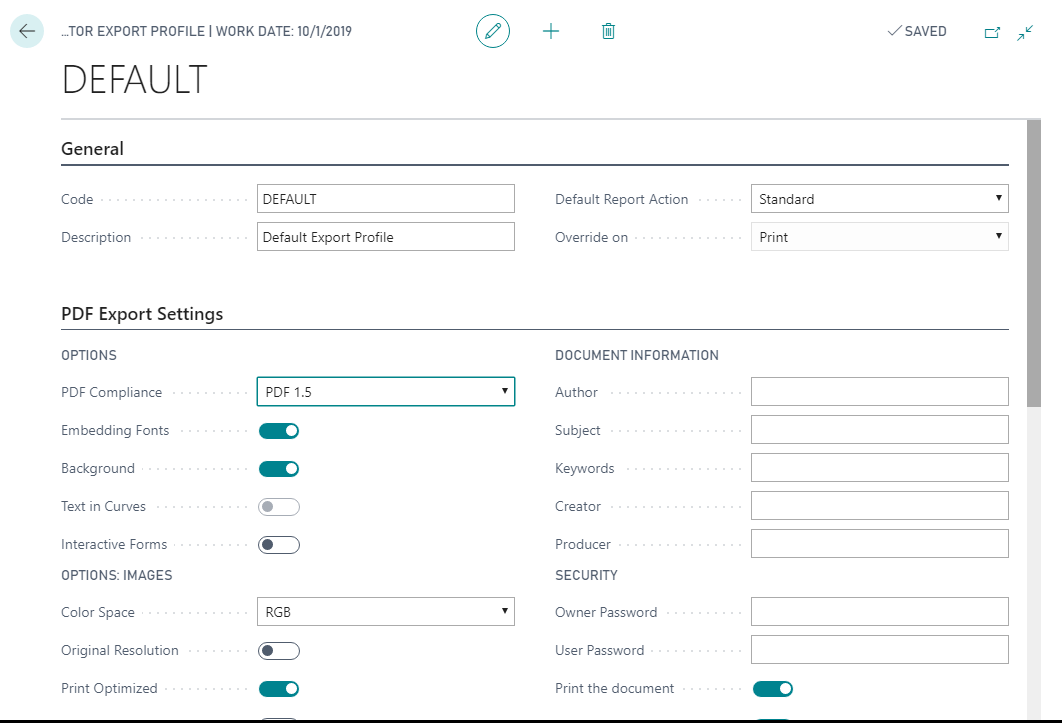The height and width of the screenshot is (723, 1062).
Task: Open page in new window icon
Action: (x=992, y=32)
